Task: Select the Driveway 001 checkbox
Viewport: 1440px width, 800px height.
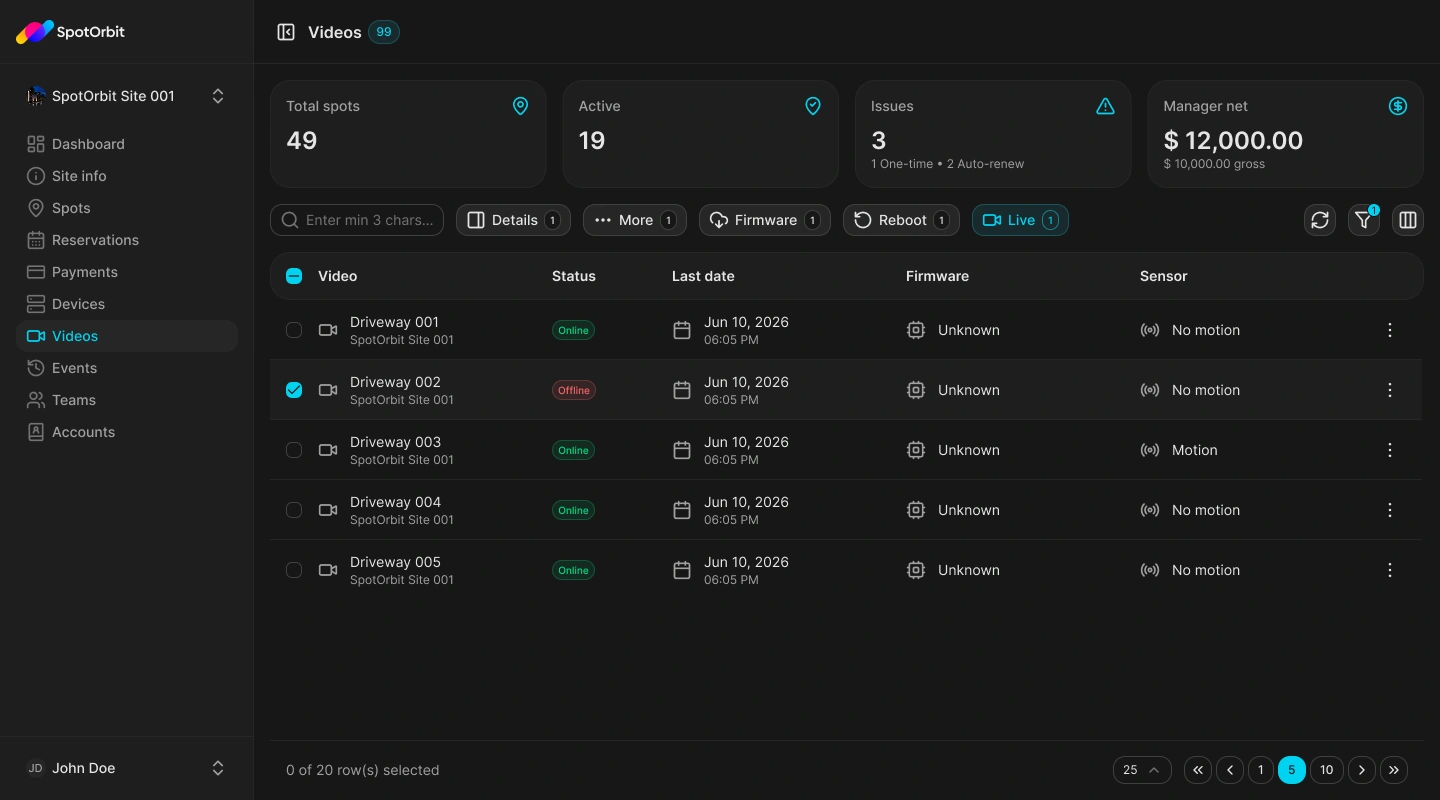Action: pyautogui.click(x=294, y=330)
